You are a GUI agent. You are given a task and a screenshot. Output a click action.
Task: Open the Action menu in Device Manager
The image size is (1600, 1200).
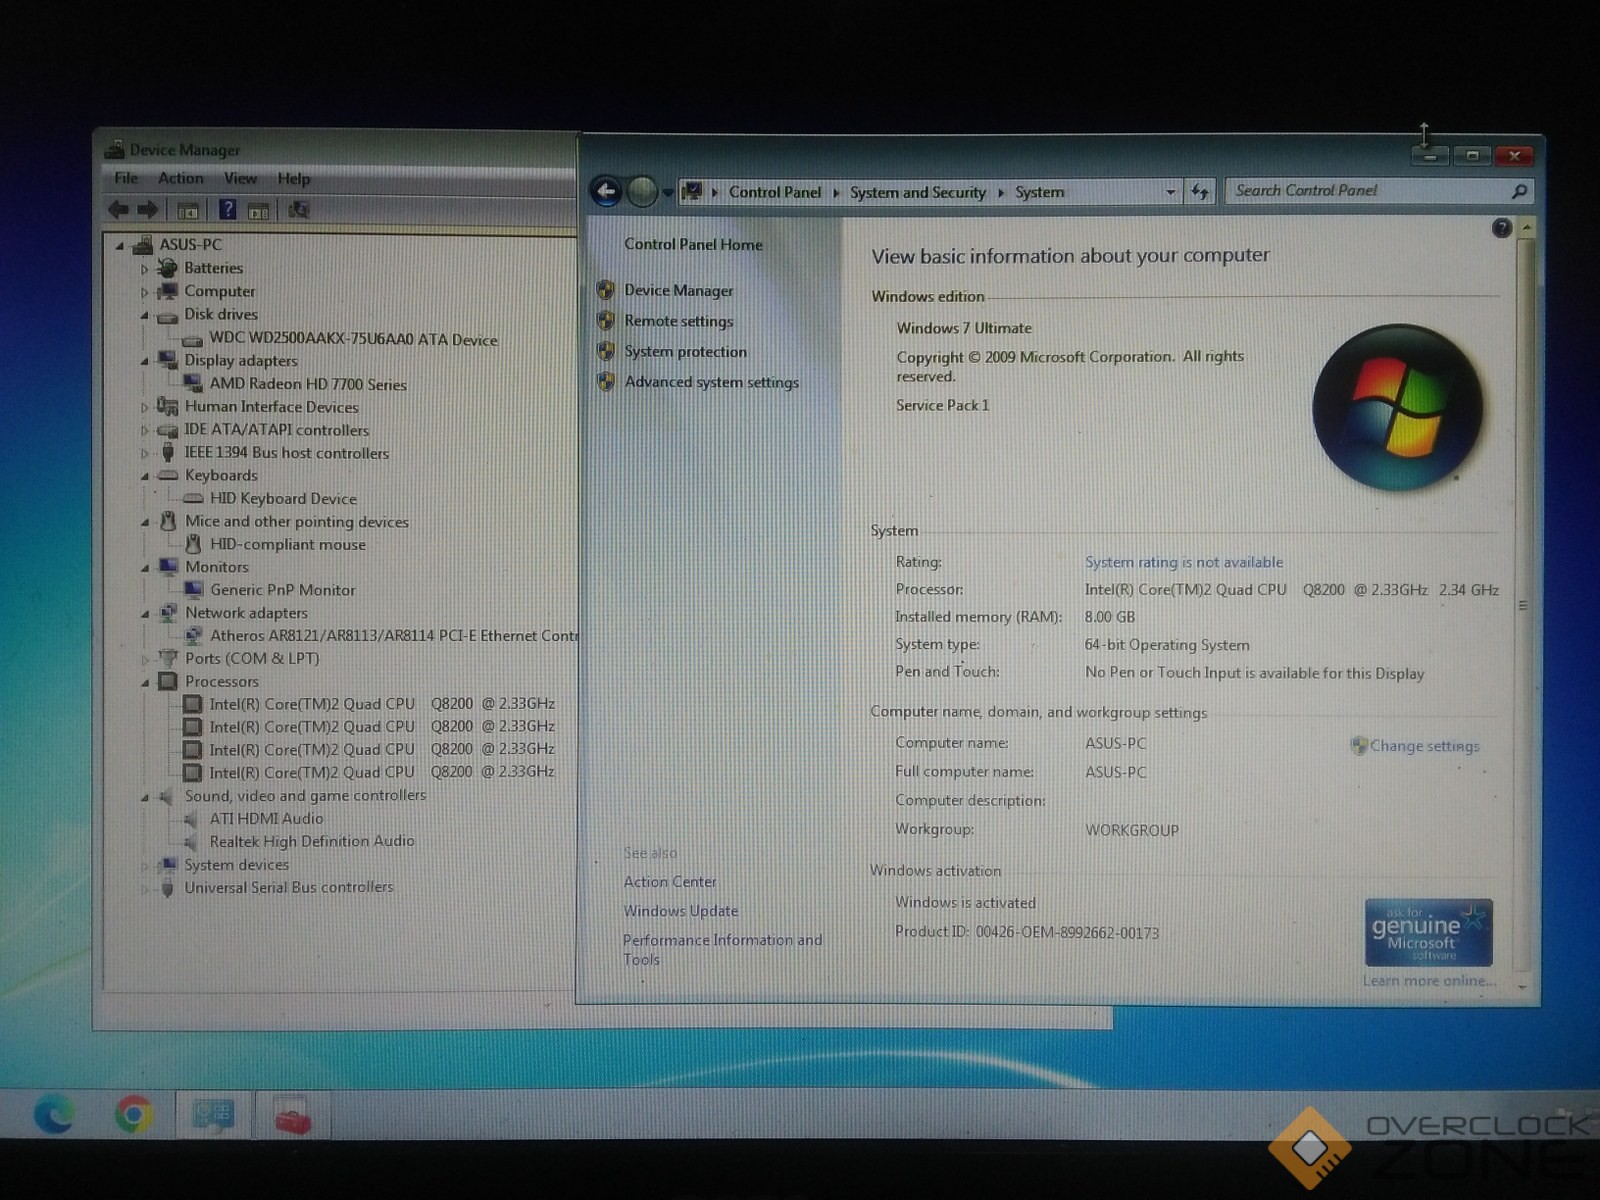pyautogui.click(x=181, y=178)
